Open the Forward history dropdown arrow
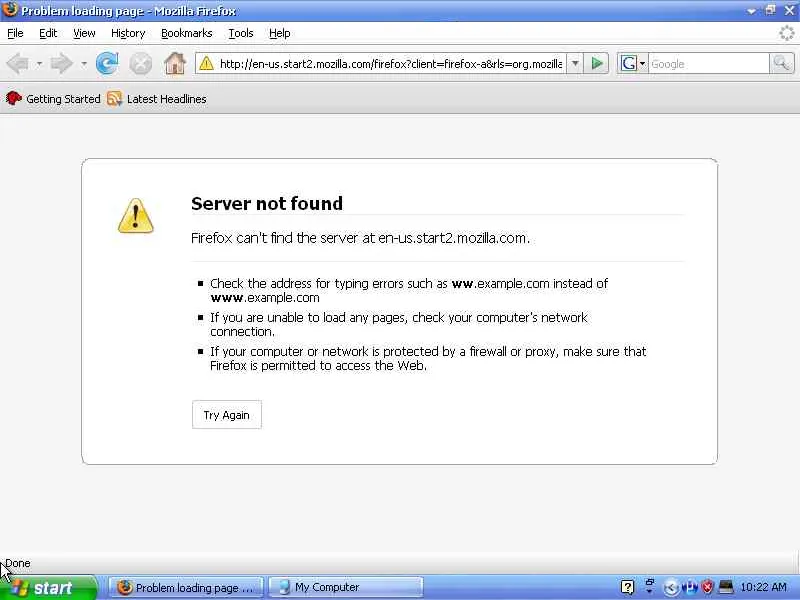Image resolution: width=800 pixels, height=600 pixels. coord(84,64)
